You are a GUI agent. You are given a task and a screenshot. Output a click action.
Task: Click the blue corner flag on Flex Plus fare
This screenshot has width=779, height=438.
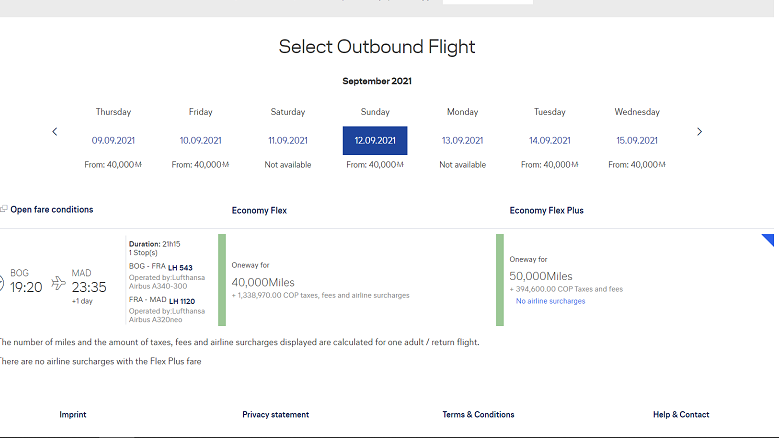(x=768, y=240)
